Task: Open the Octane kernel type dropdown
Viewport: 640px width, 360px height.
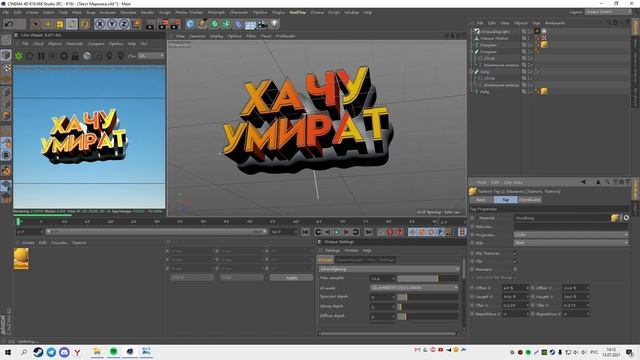Action: [389, 269]
